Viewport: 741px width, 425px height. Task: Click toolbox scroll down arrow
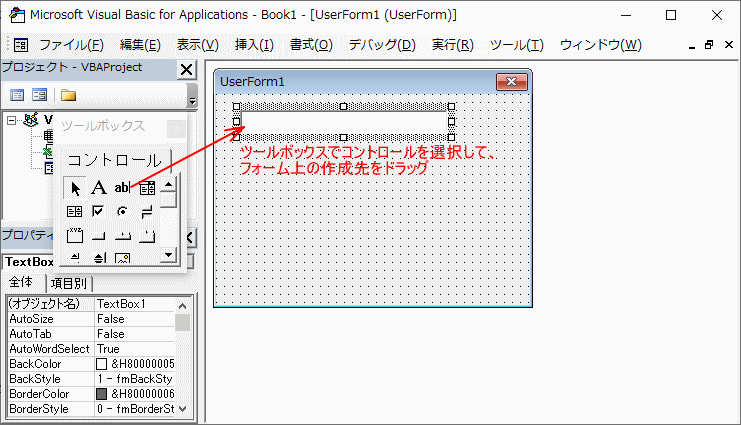point(168,255)
